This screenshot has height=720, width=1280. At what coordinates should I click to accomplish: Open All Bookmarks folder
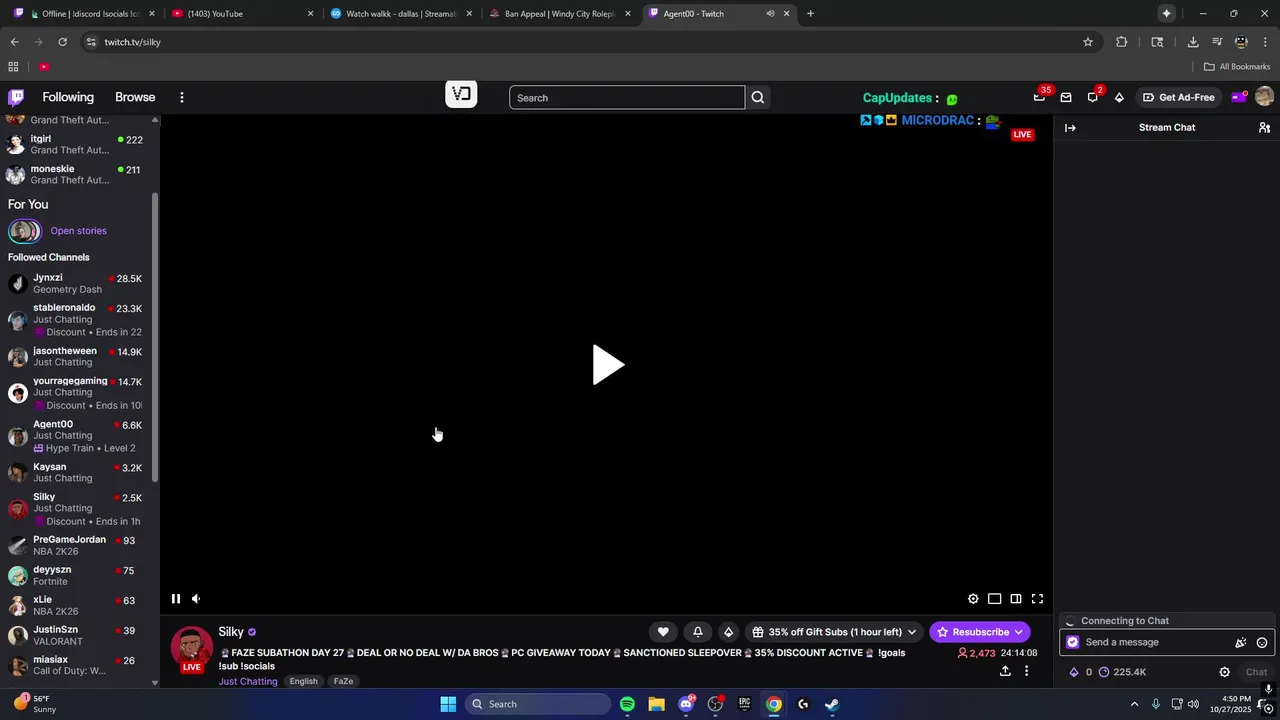click(x=1237, y=66)
